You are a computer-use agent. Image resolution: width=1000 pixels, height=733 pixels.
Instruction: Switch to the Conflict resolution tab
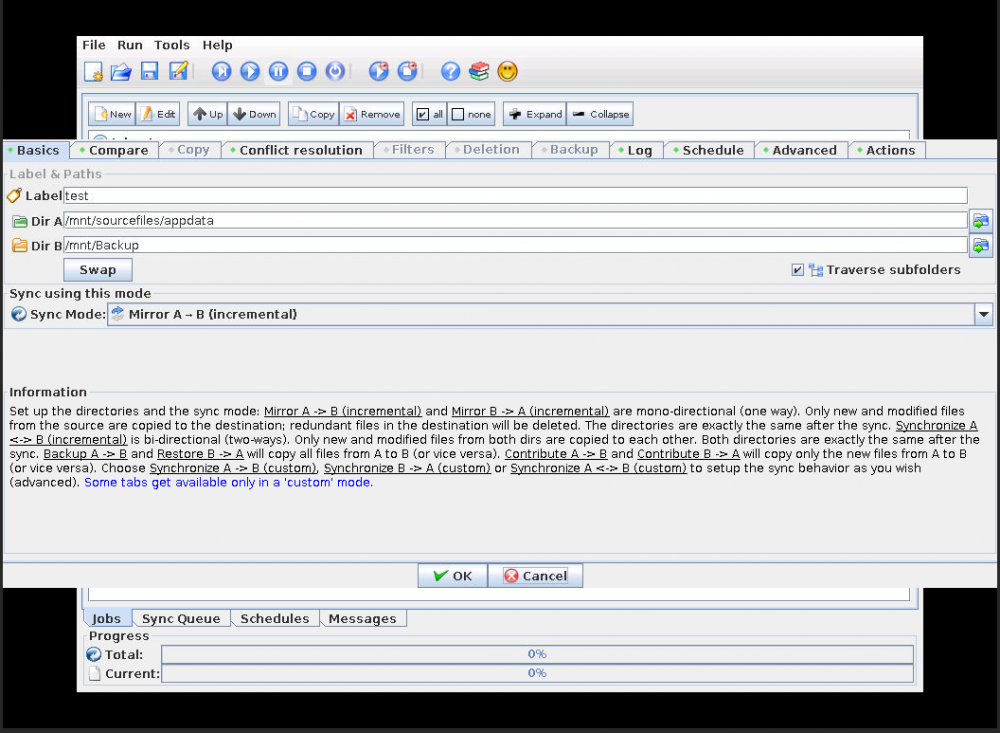[x=297, y=151]
